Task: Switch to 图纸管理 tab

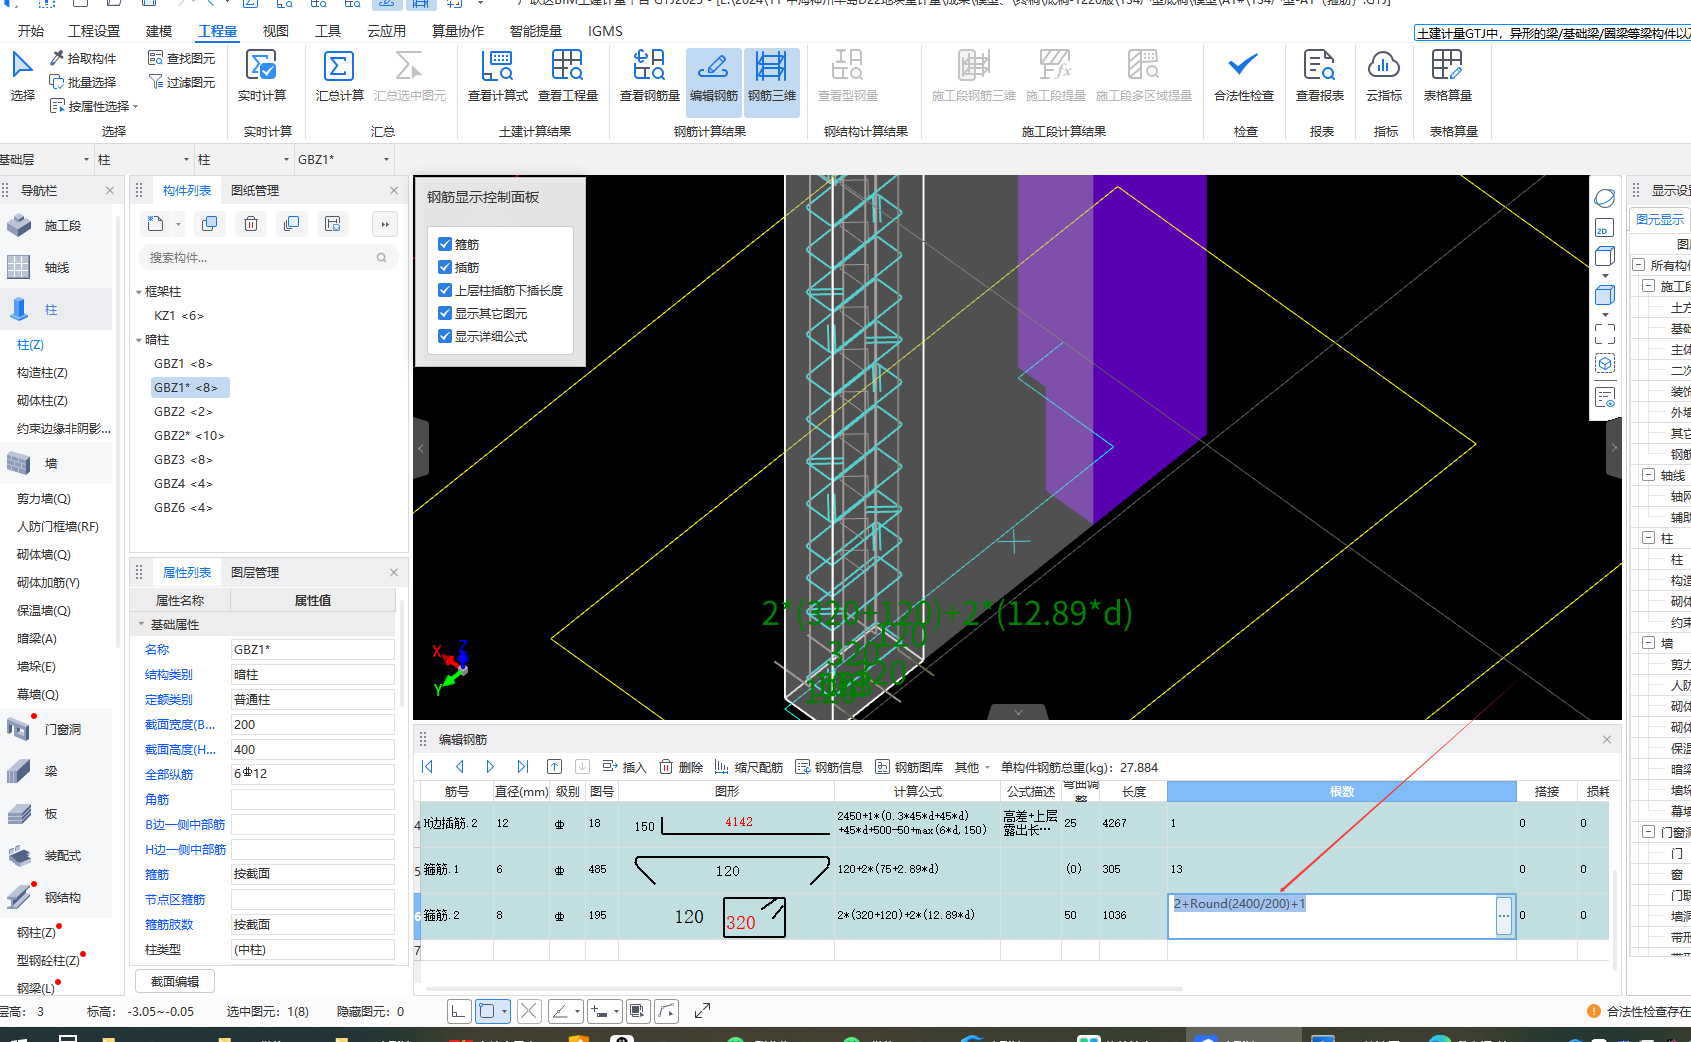Action: click(x=255, y=190)
